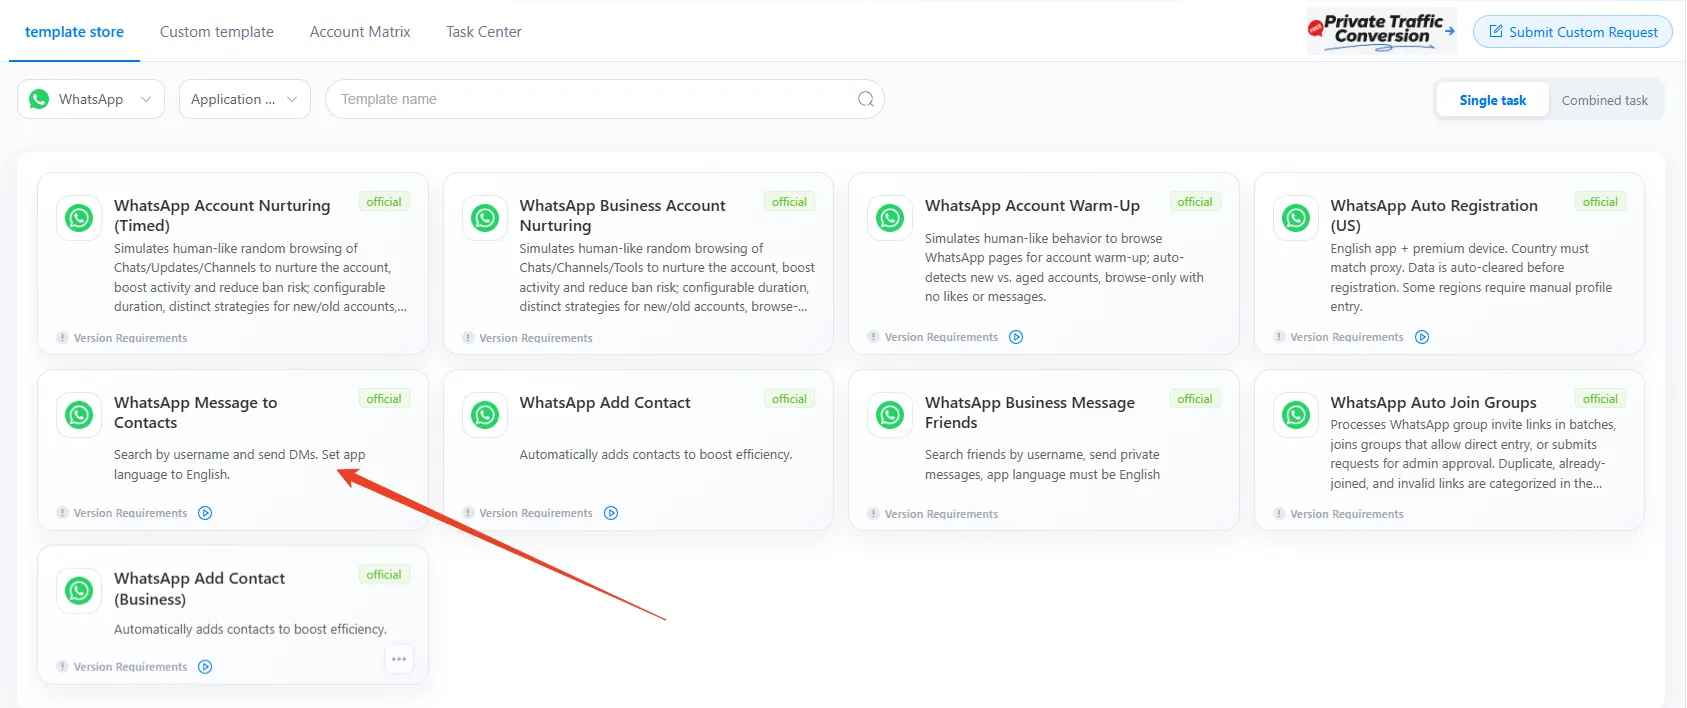
Task: View Version Requirements of Business Message Friends
Action: (941, 514)
